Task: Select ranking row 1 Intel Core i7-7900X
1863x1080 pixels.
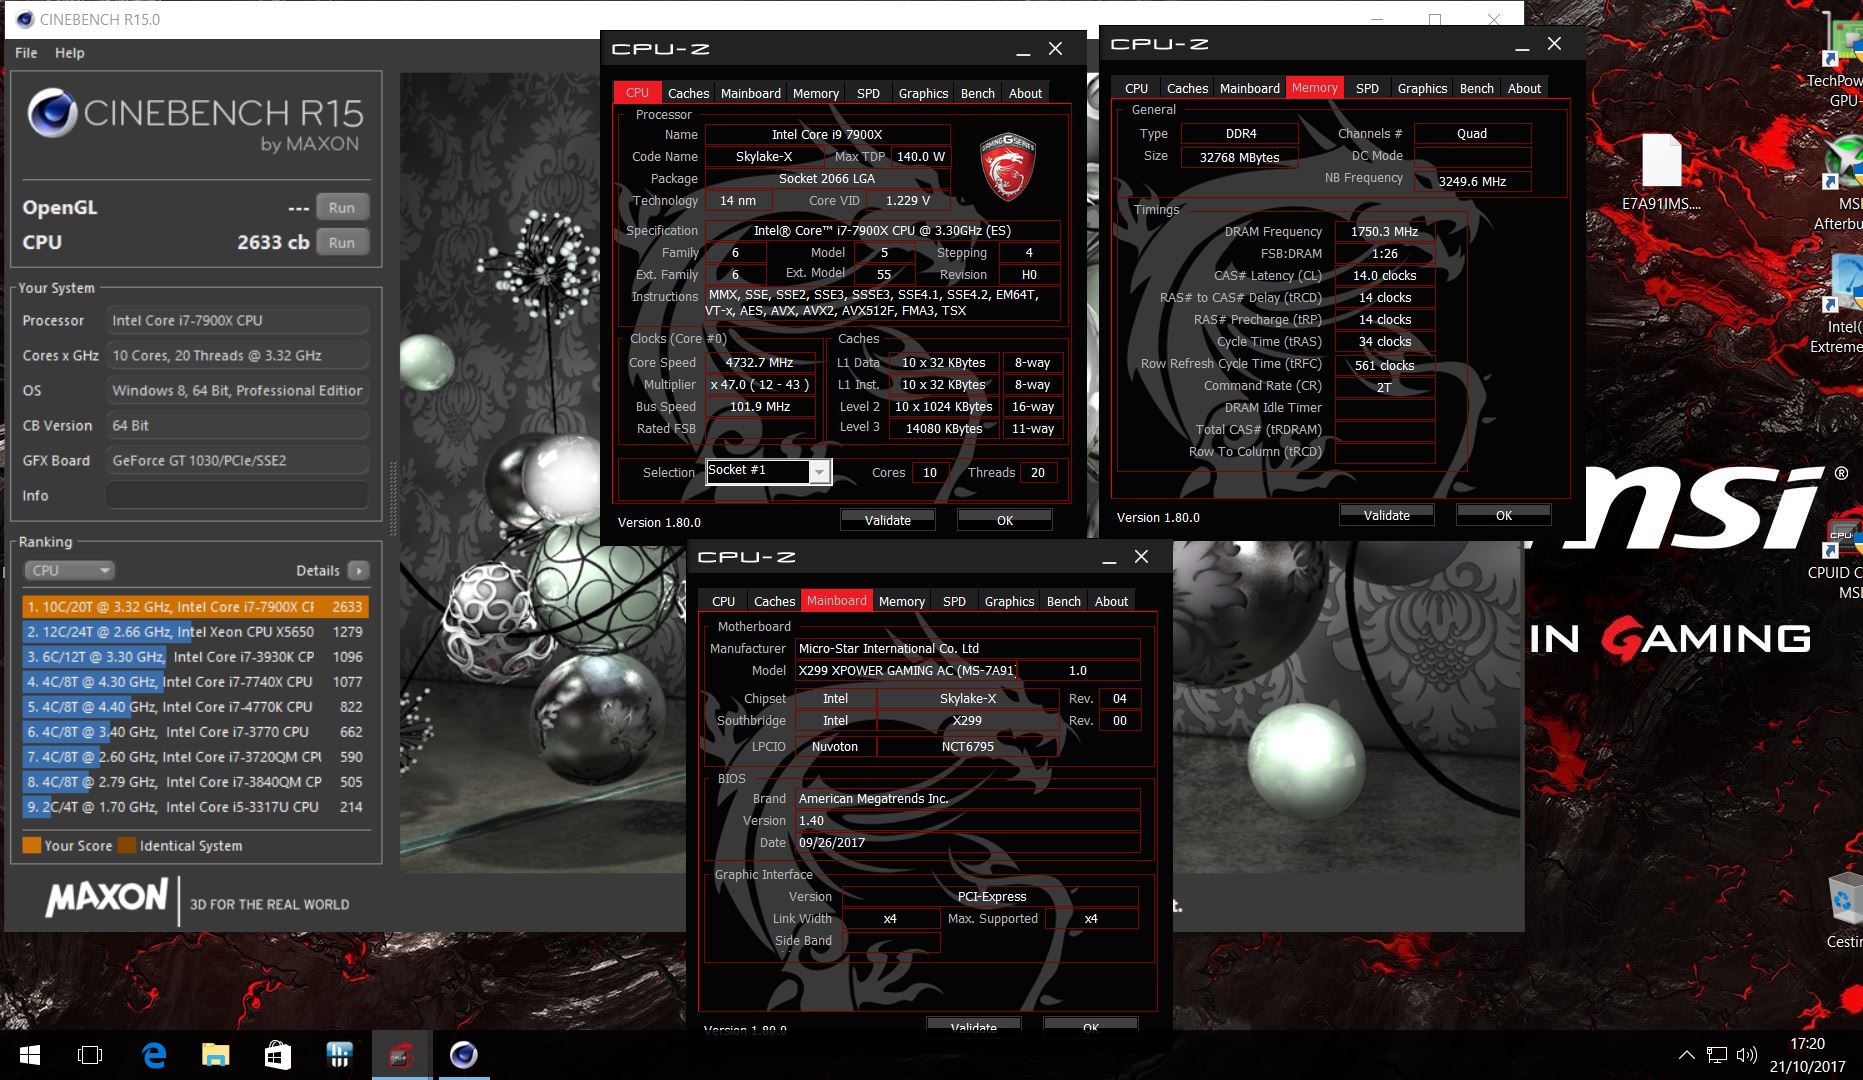Action: pyautogui.click(x=195, y=607)
